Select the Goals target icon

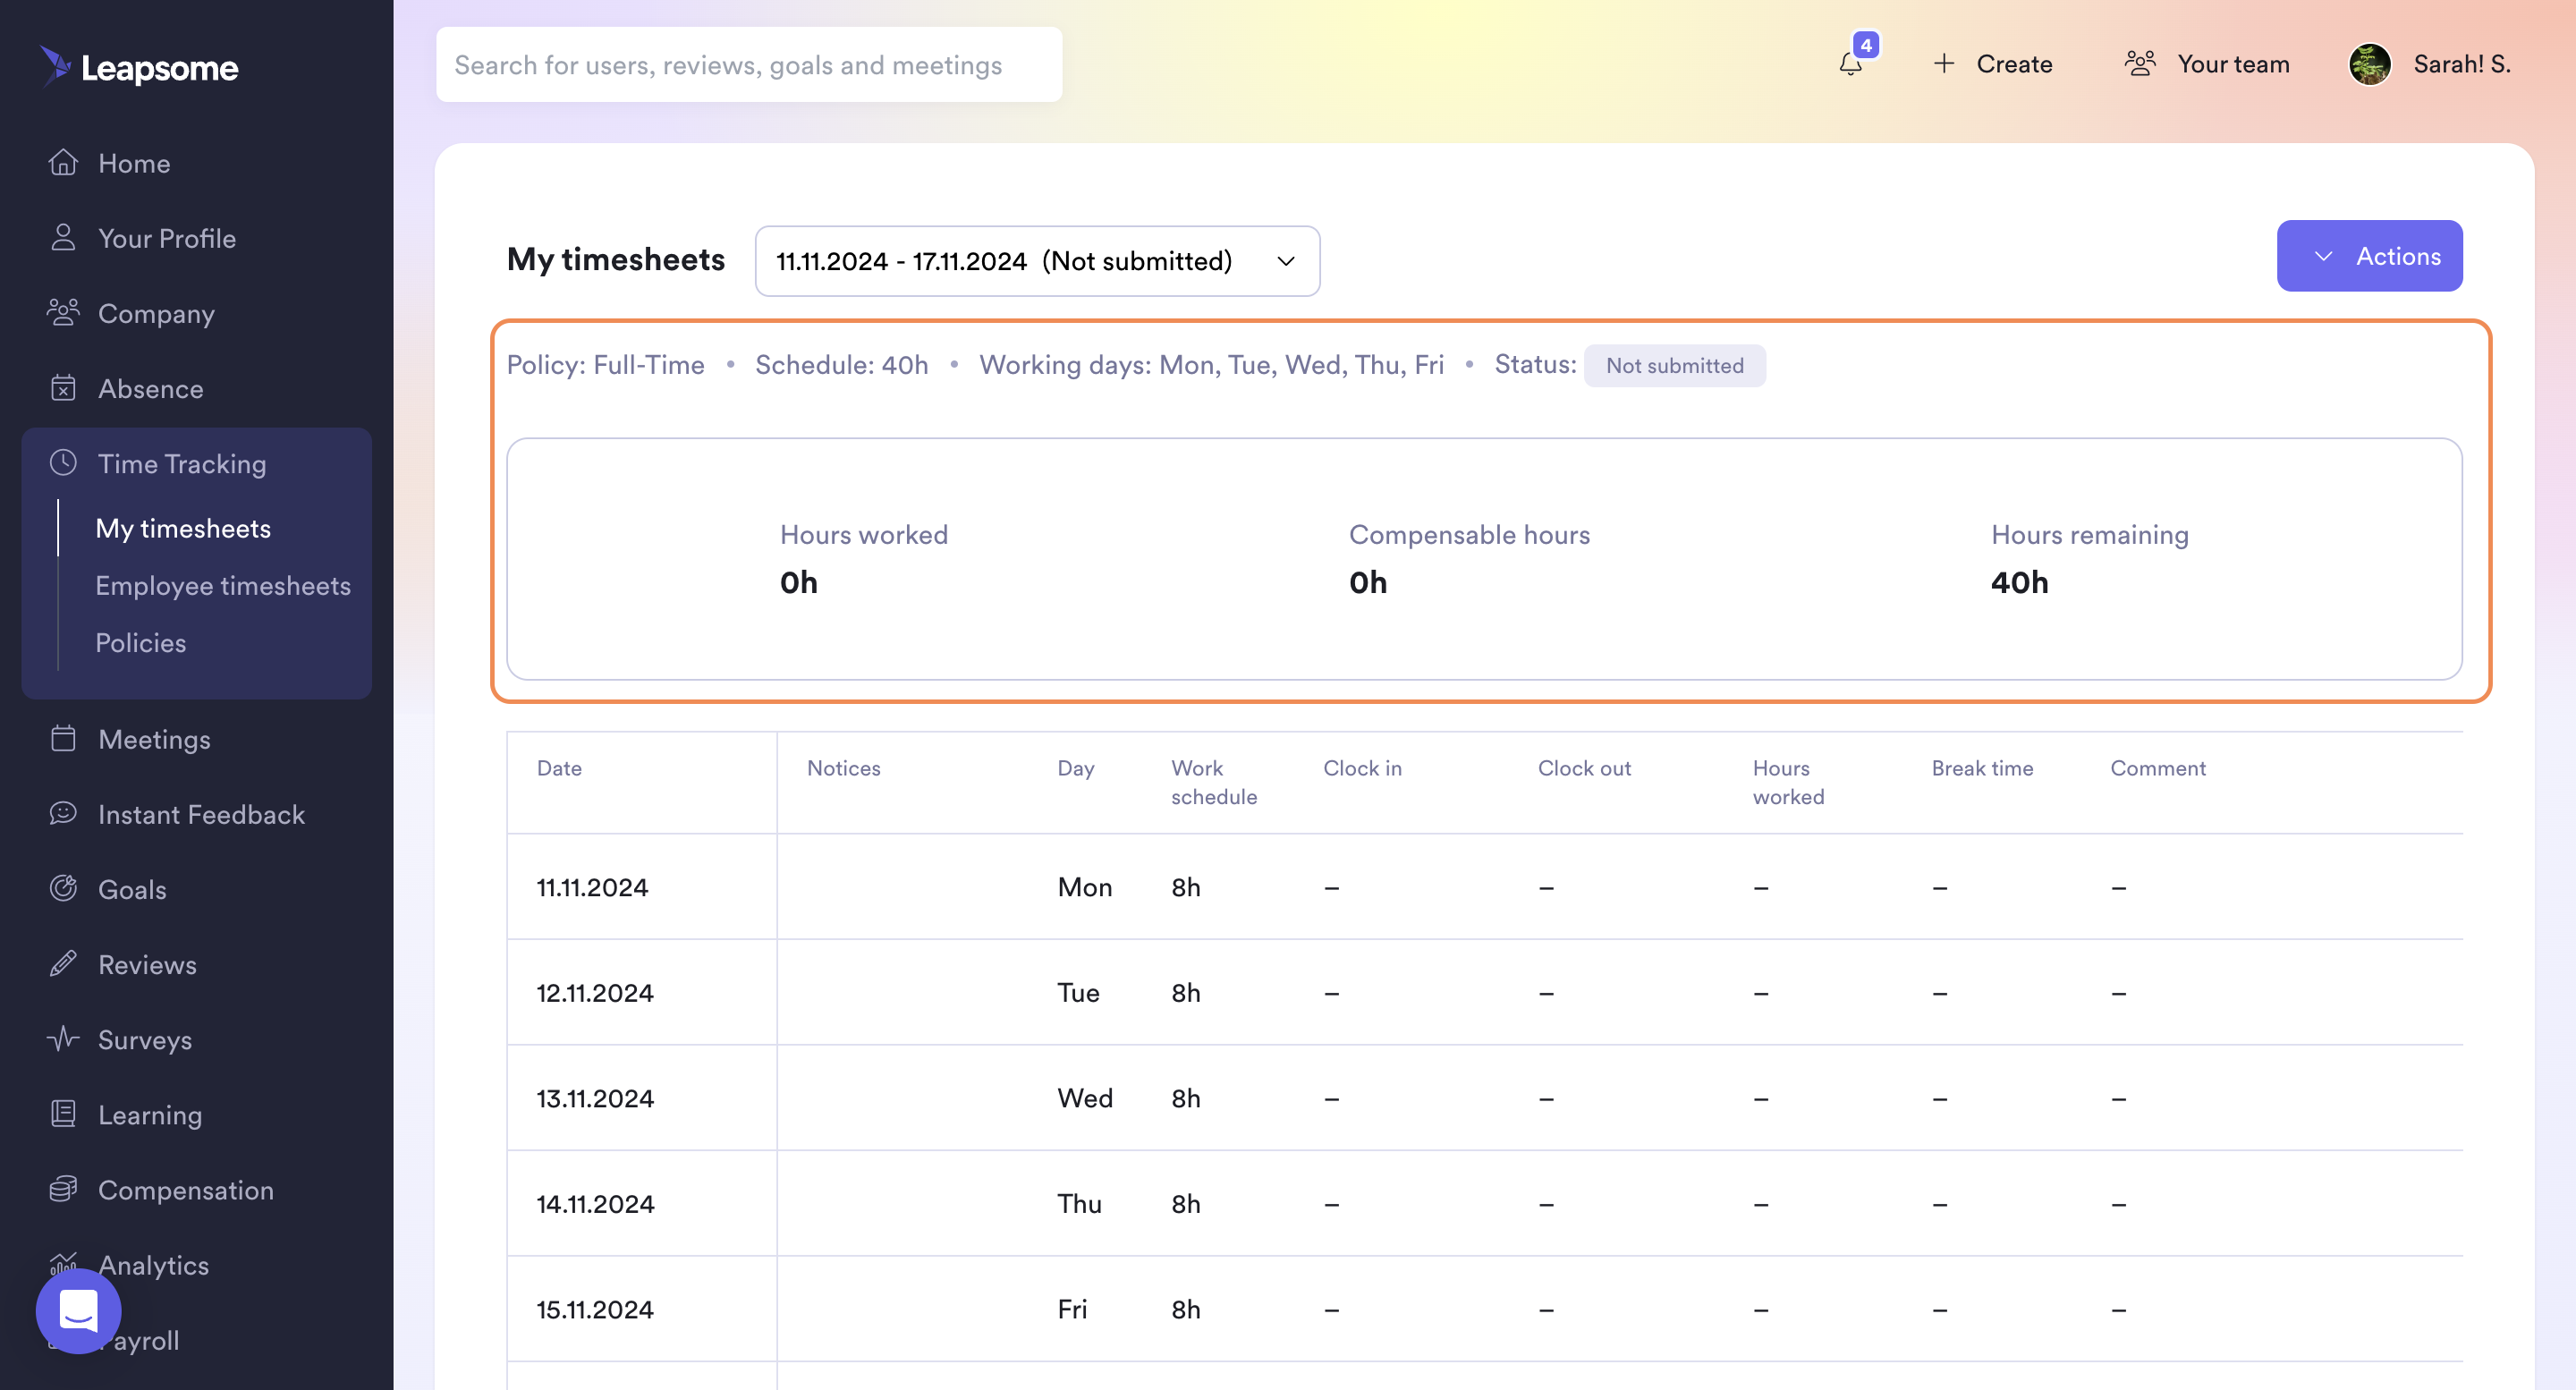pos(63,889)
